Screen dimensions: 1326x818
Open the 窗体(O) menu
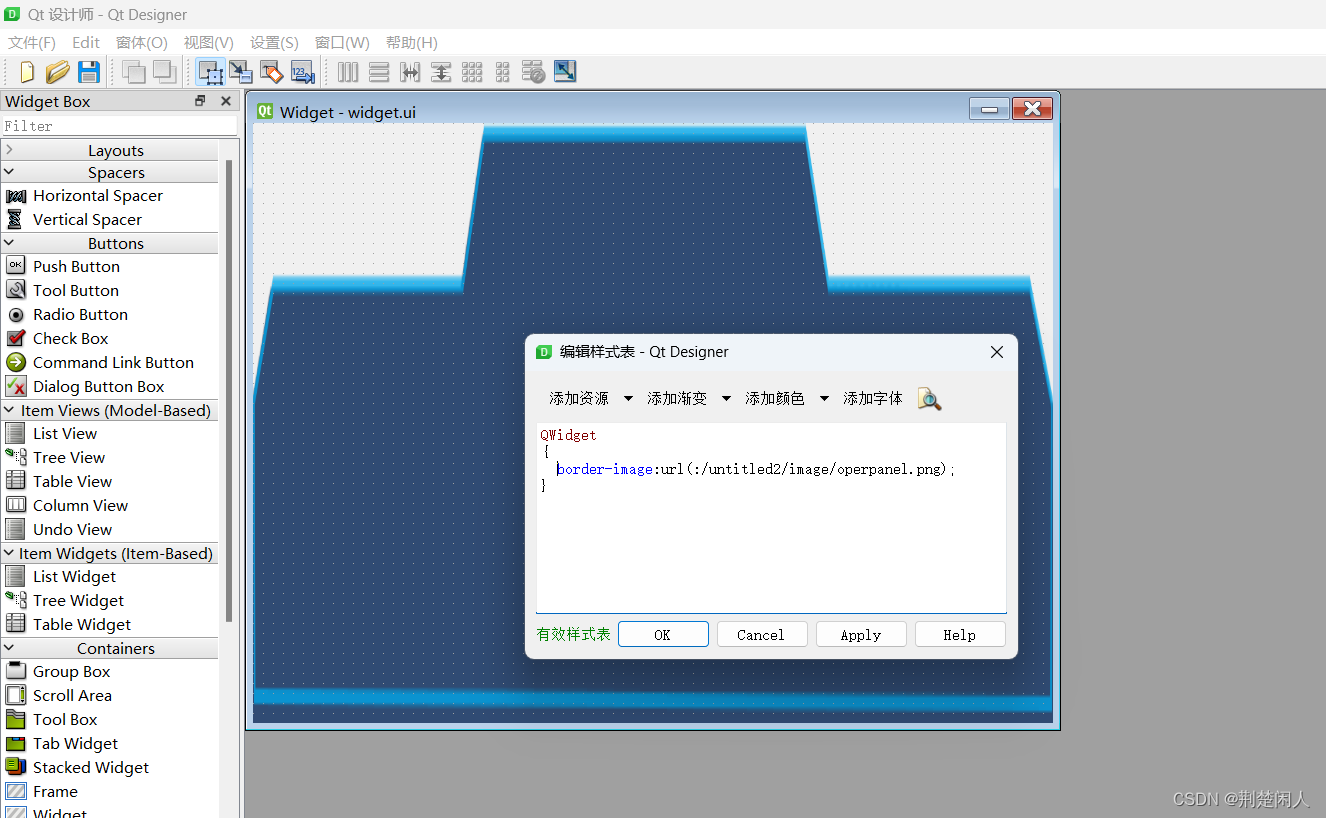(142, 42)
